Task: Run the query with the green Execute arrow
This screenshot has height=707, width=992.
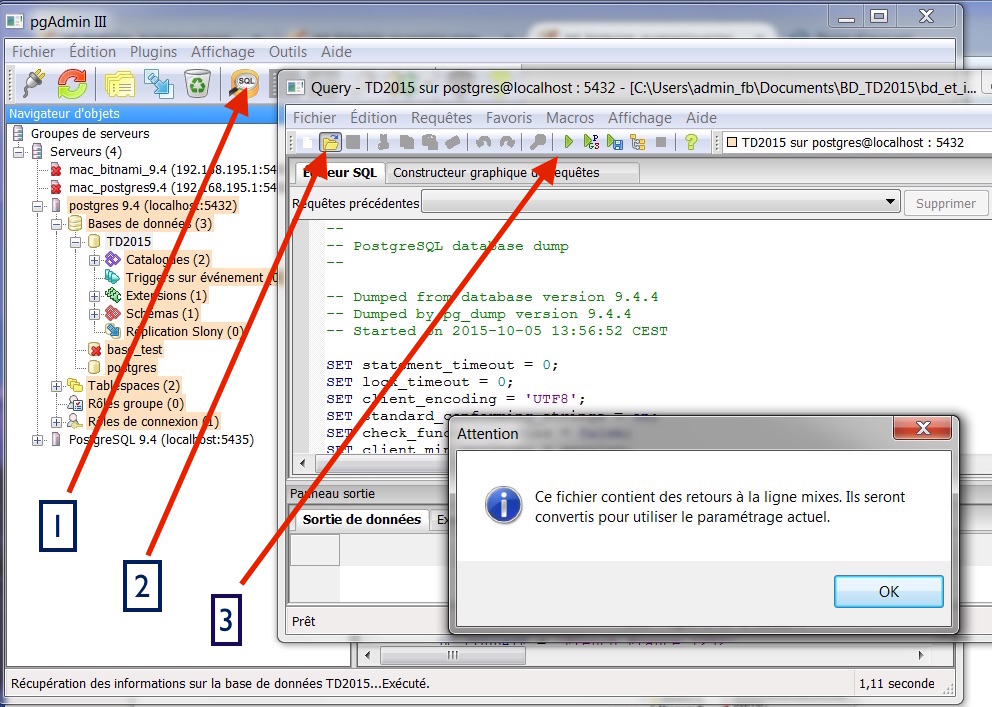Action: (568, 142)
